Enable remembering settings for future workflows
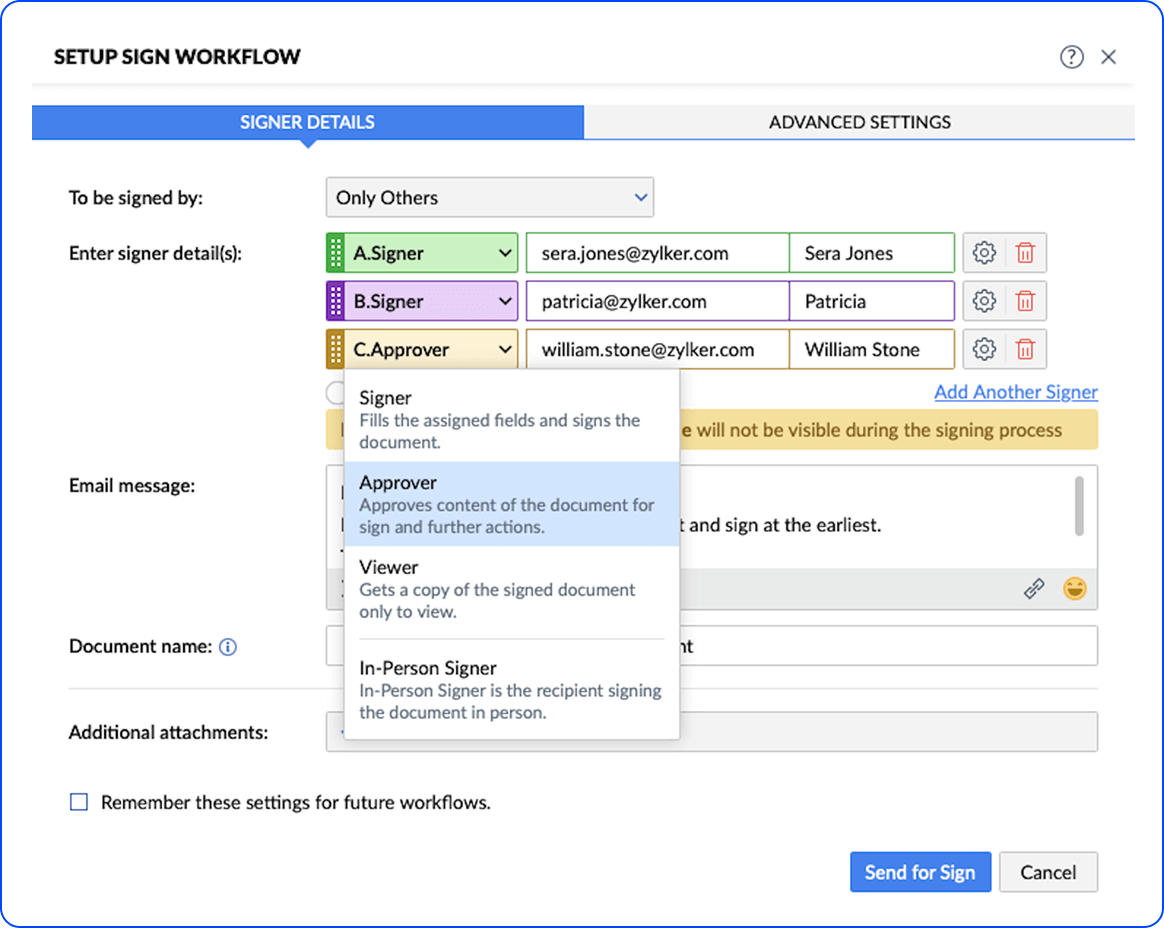Viewport: 1164px width, 928px height. 78,801
